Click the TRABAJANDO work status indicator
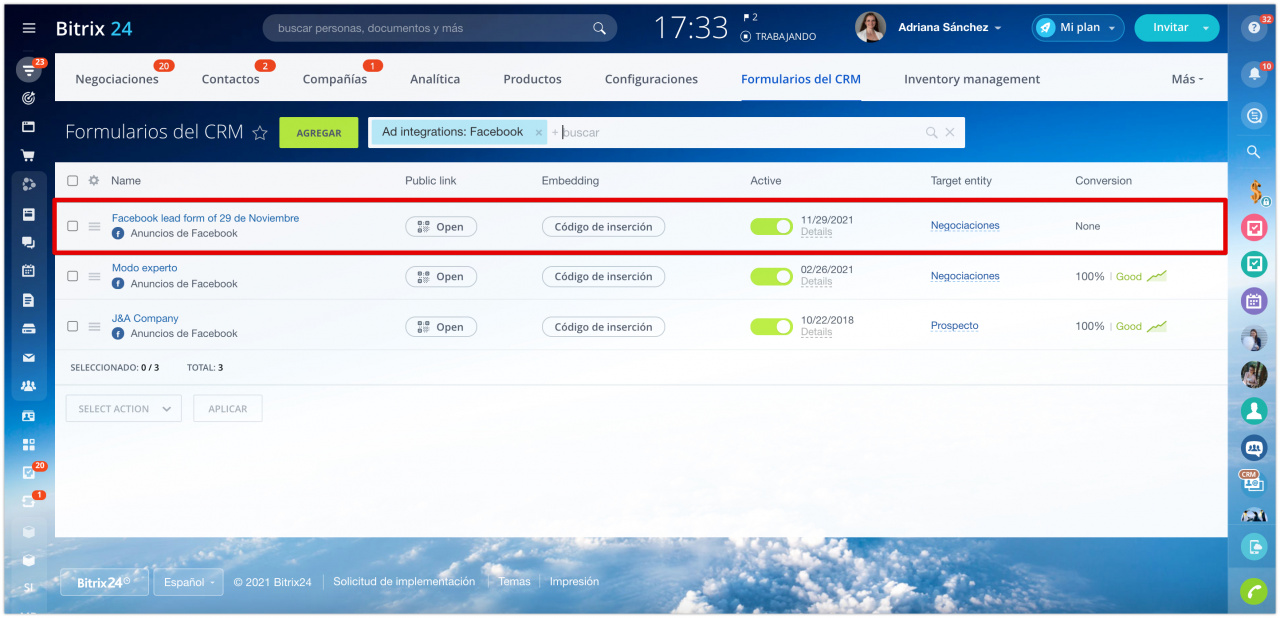 [778, 36]
